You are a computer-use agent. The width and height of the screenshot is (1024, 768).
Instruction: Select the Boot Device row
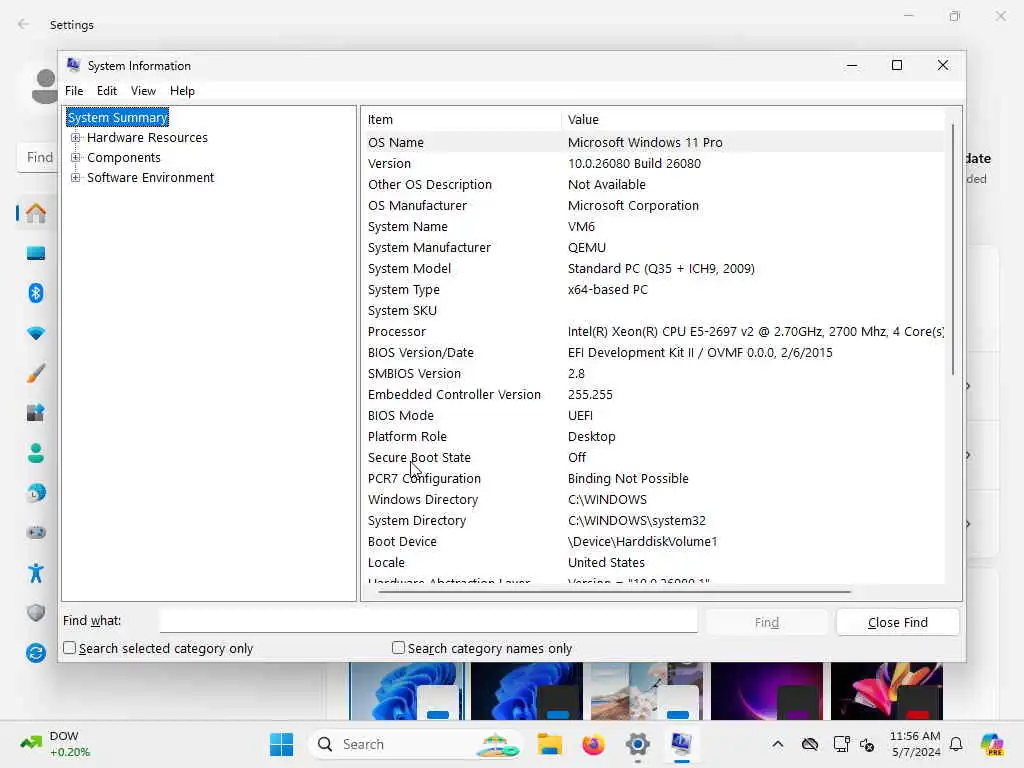pos(653,541)
